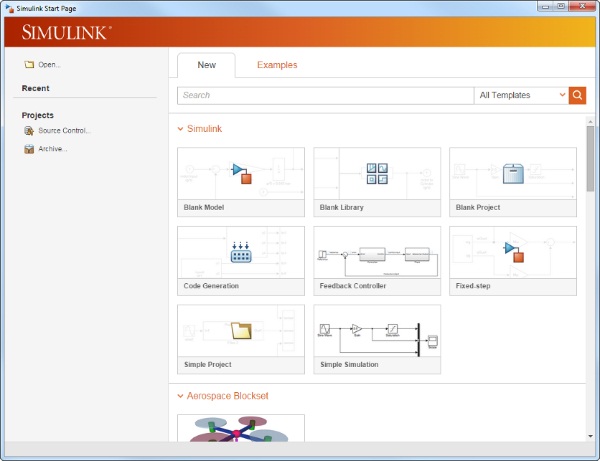Click the orange search magnifier button
Image resolution: width=600 pixels, height=461 pixels.
(x=577, y=95)
